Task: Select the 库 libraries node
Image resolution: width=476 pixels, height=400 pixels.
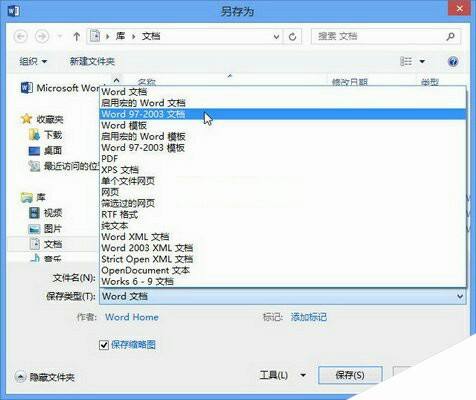Action: pyautogui.click(x=33, y=197)
